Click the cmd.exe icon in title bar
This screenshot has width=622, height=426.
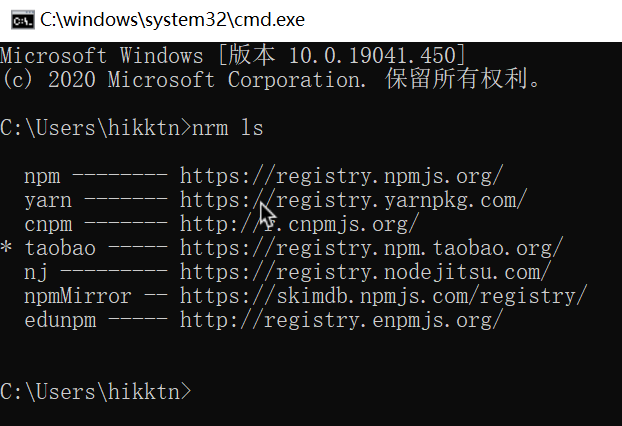tap(23, 20)
